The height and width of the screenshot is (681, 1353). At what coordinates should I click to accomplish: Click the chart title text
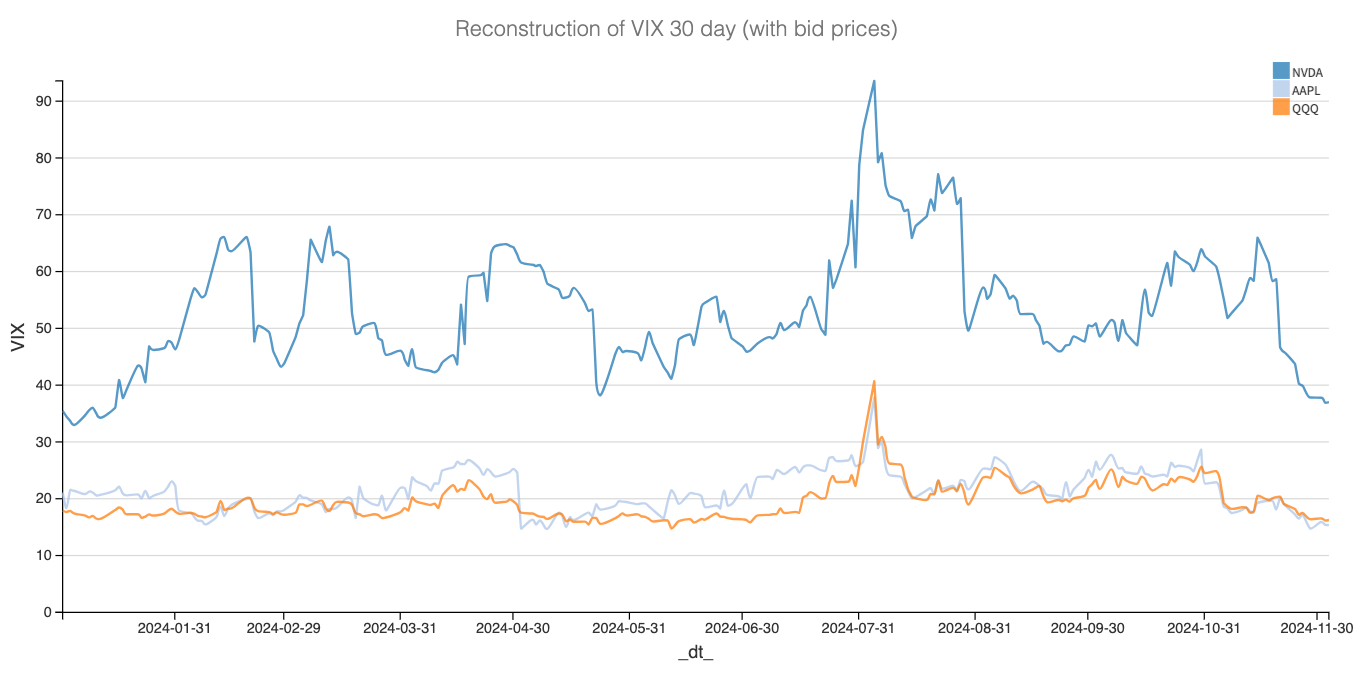(x=676, y=29)
